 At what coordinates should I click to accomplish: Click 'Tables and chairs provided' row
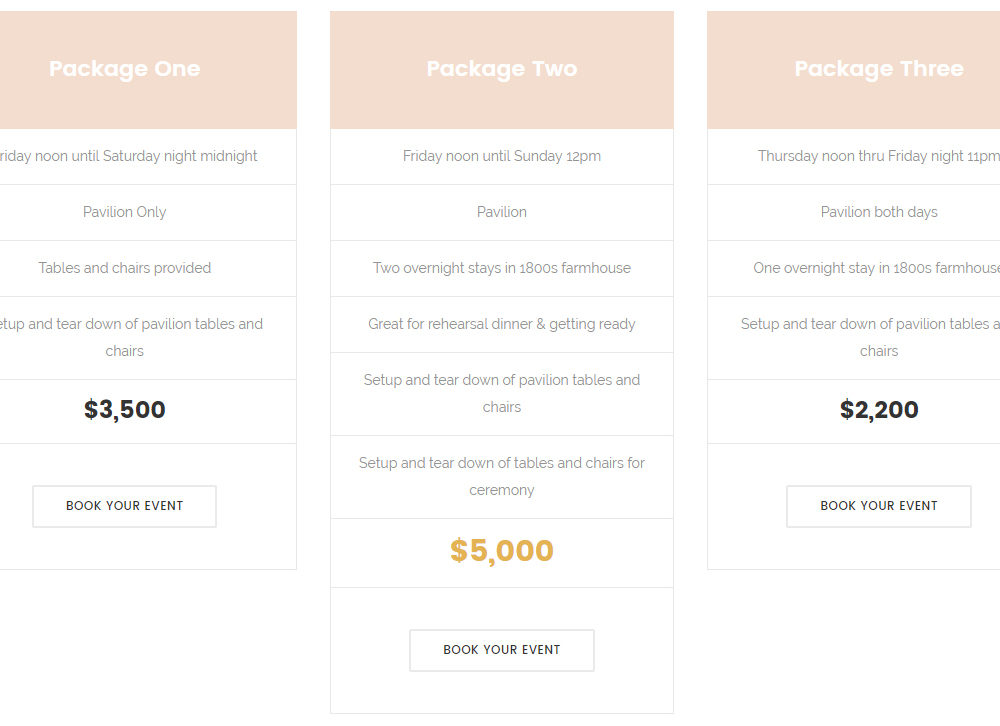[x=148, y=269]
